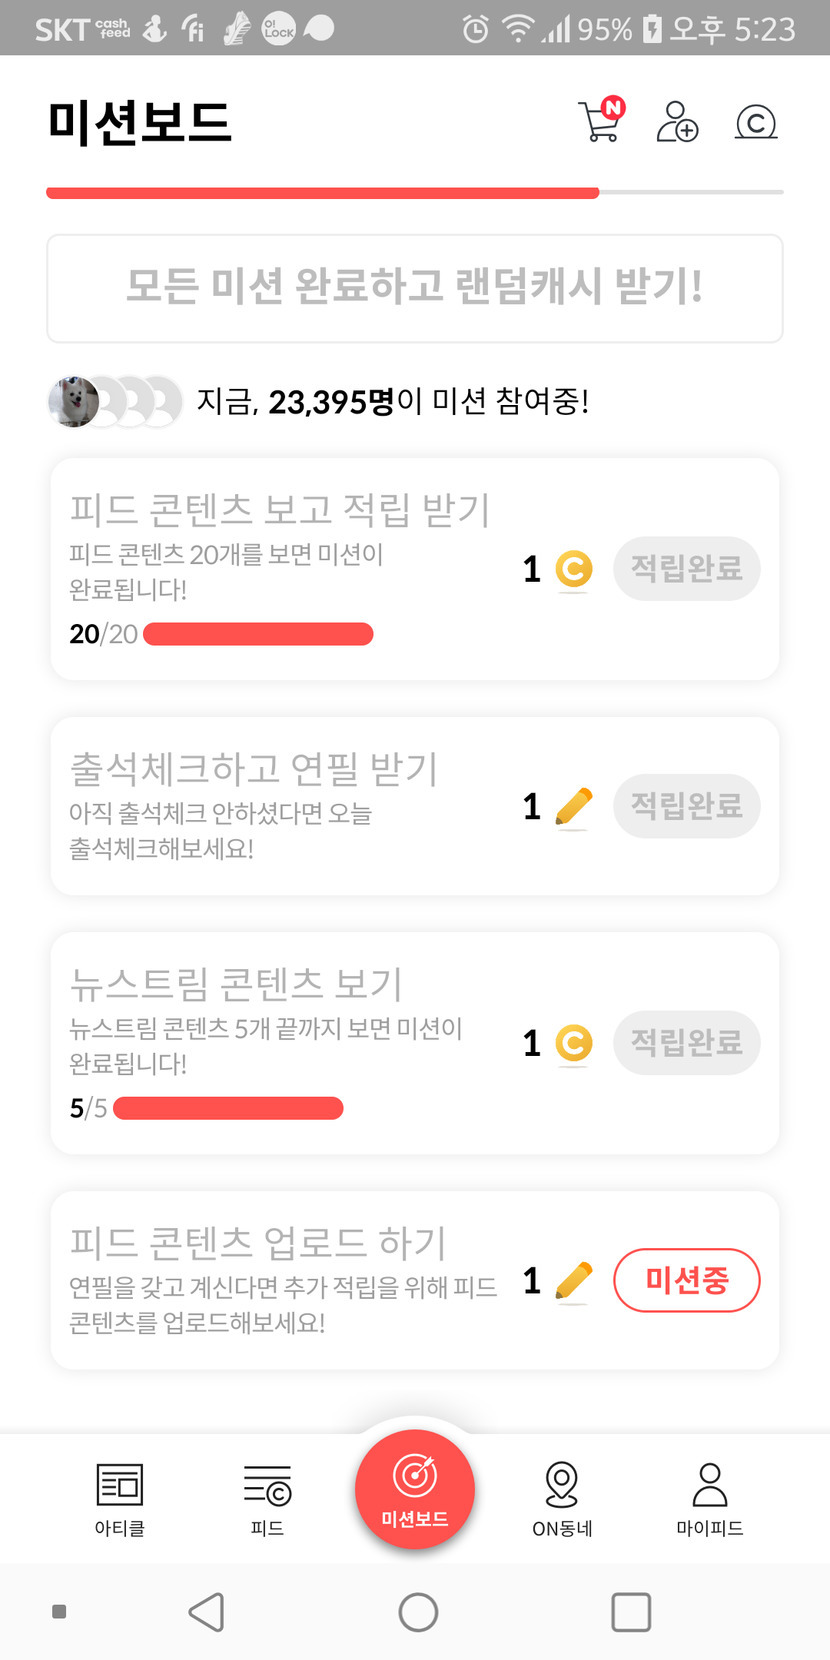Open the shopping cart icon
830x1660 pixels.
point(600,122)
